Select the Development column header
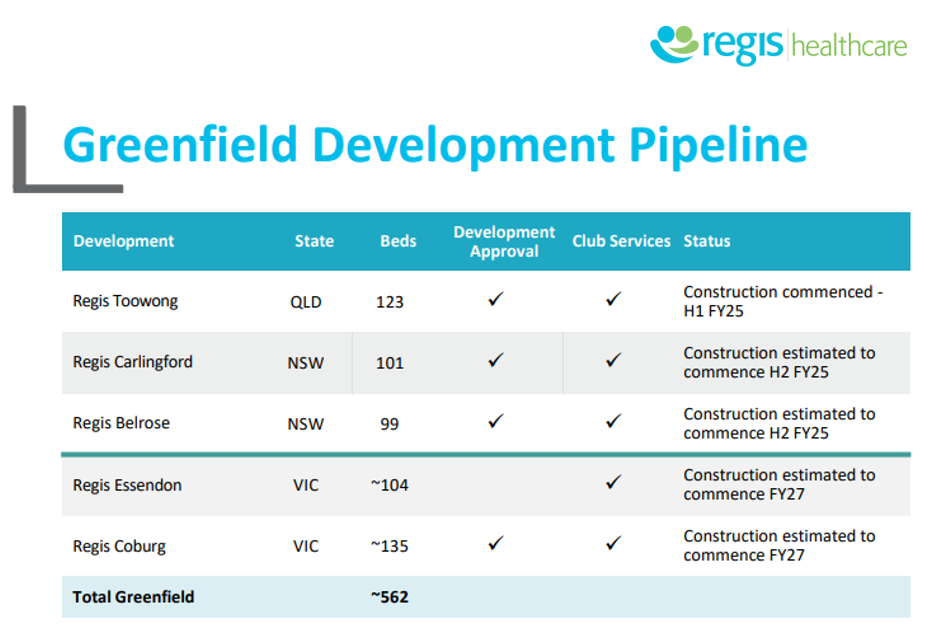The height and width of the screenshot is (637, 926). tap(123, 241)
